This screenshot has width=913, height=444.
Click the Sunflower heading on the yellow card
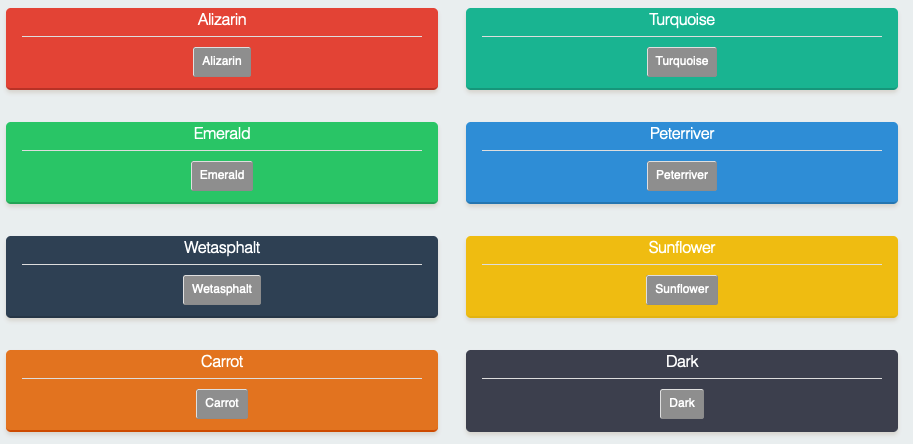681,248
